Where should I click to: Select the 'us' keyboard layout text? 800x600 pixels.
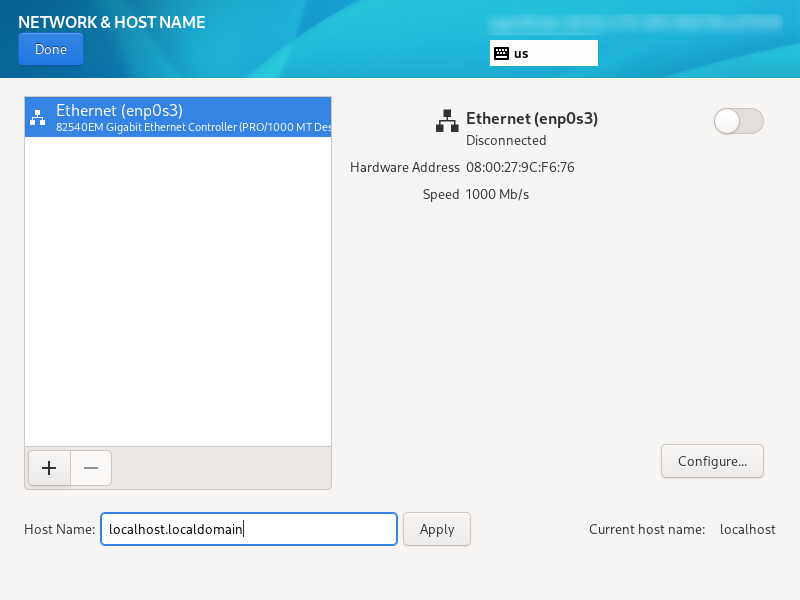click(x=521, y=53)
